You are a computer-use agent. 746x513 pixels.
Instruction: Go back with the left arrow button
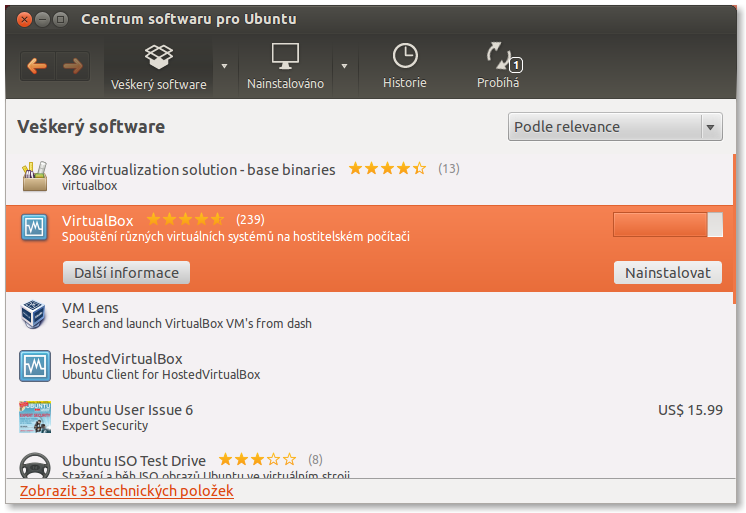pos(37,66)
